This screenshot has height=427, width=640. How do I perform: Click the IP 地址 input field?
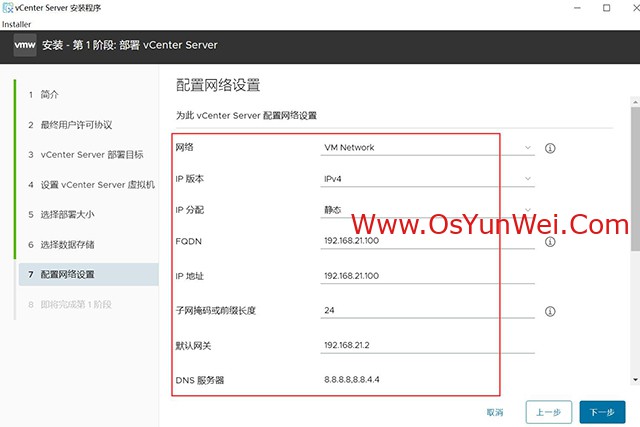pos(427,276)
